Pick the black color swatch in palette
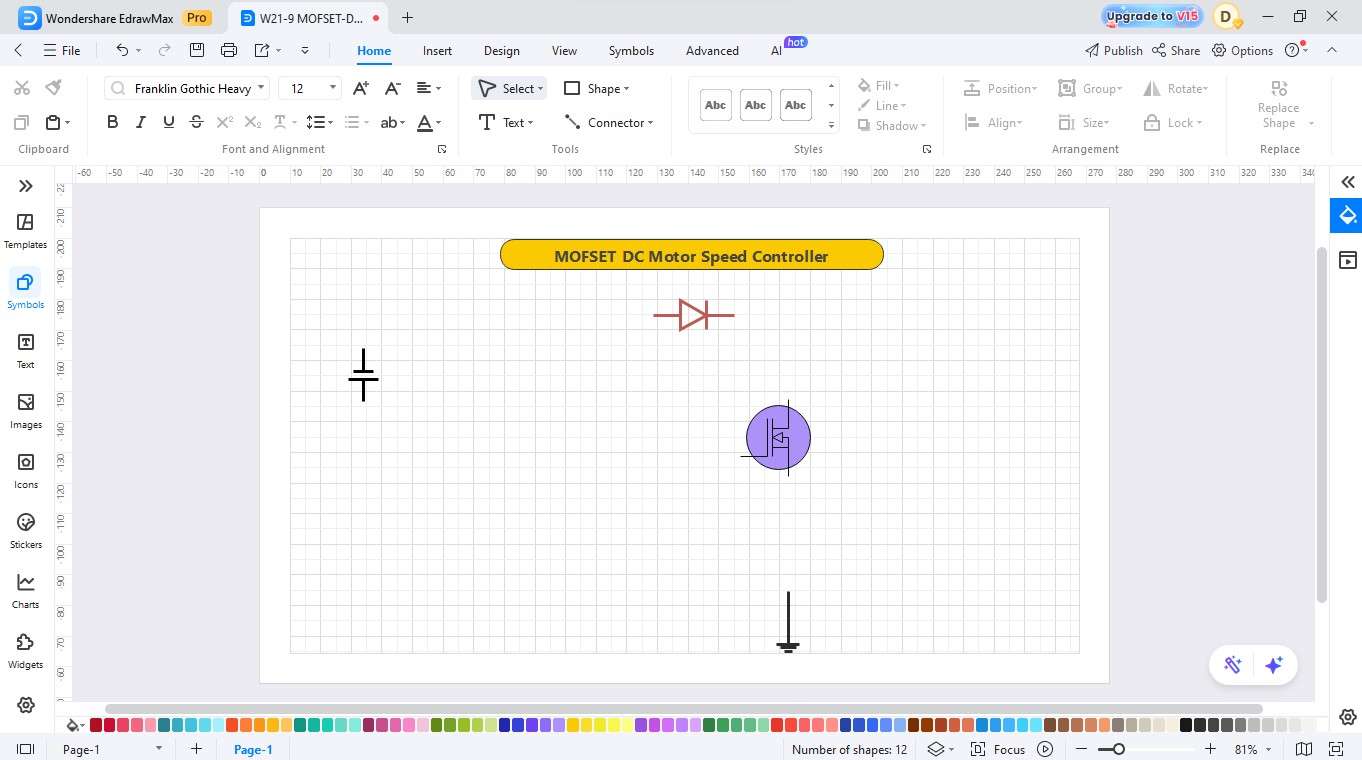1362x760 pixels. [x=1186, y=725]
